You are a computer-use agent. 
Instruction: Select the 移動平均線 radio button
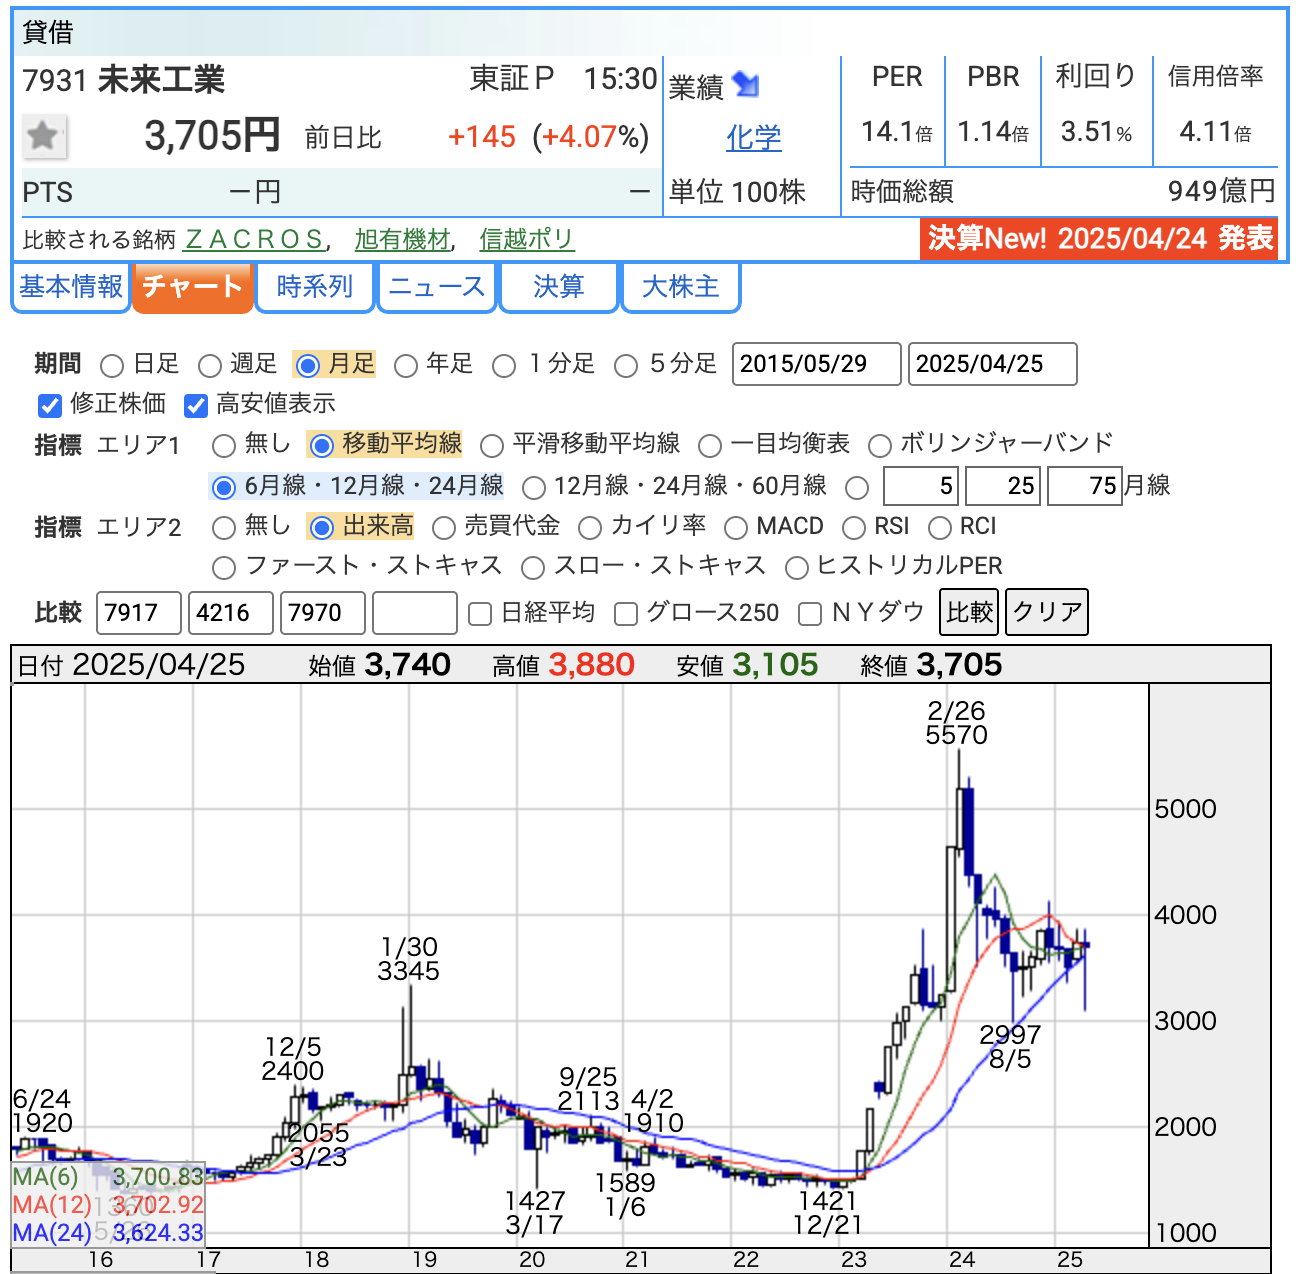(x=322, y=446)
